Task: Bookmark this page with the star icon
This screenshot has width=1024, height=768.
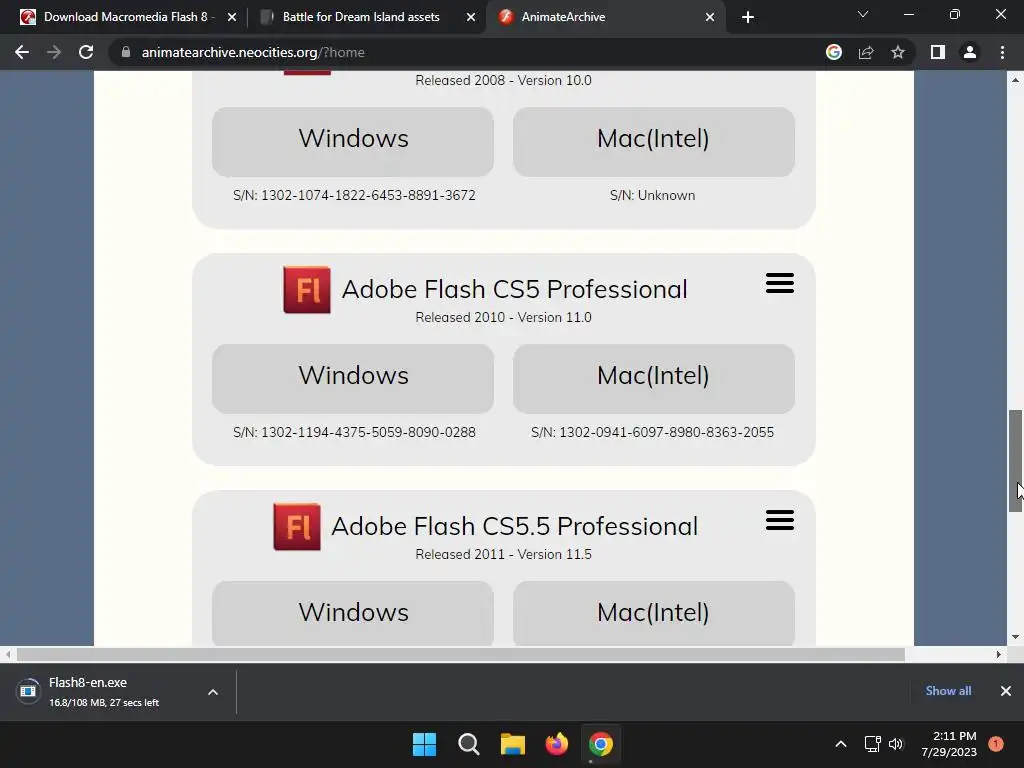Action: coord(898,52)
